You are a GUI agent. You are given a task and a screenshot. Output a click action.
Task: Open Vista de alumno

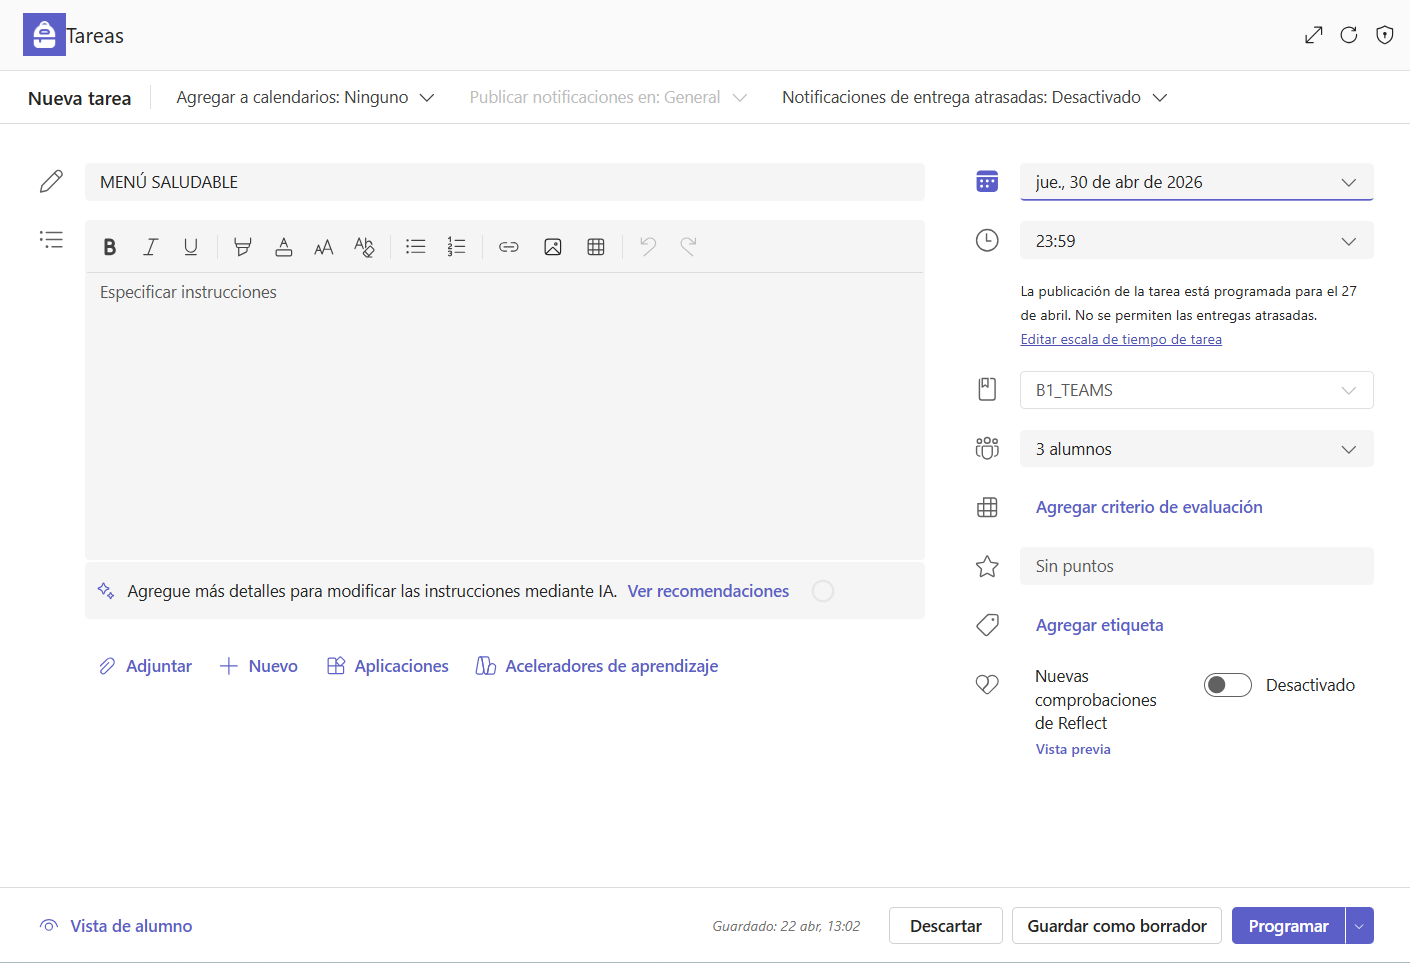(116, 926)
